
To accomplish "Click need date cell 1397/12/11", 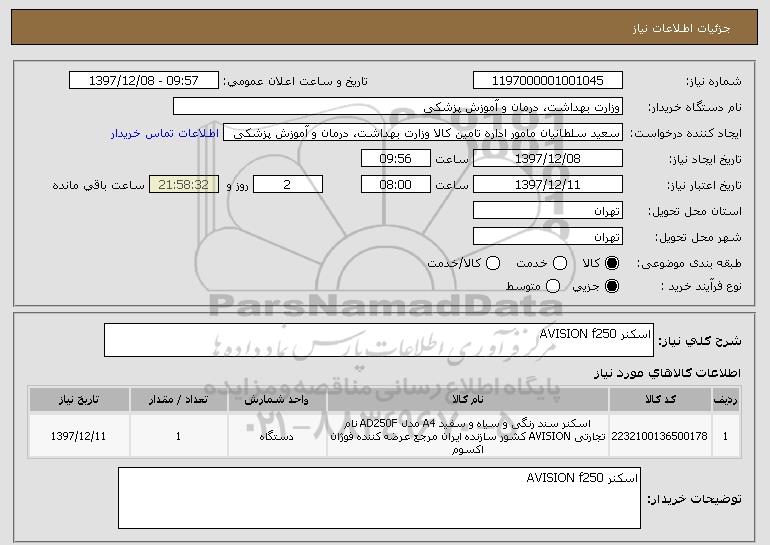I will 79,436.
